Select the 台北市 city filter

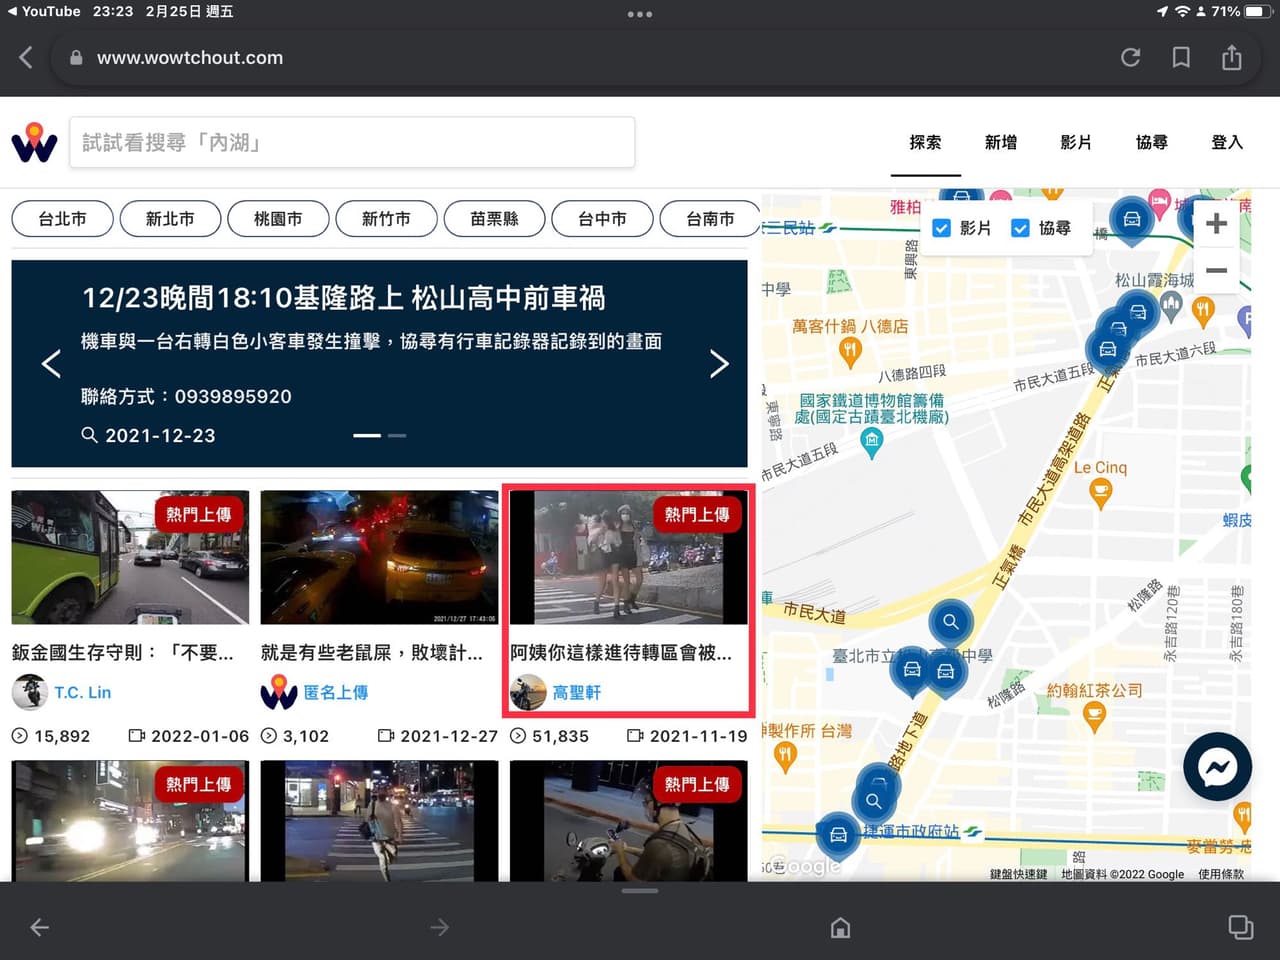click(x=62, y=219)
